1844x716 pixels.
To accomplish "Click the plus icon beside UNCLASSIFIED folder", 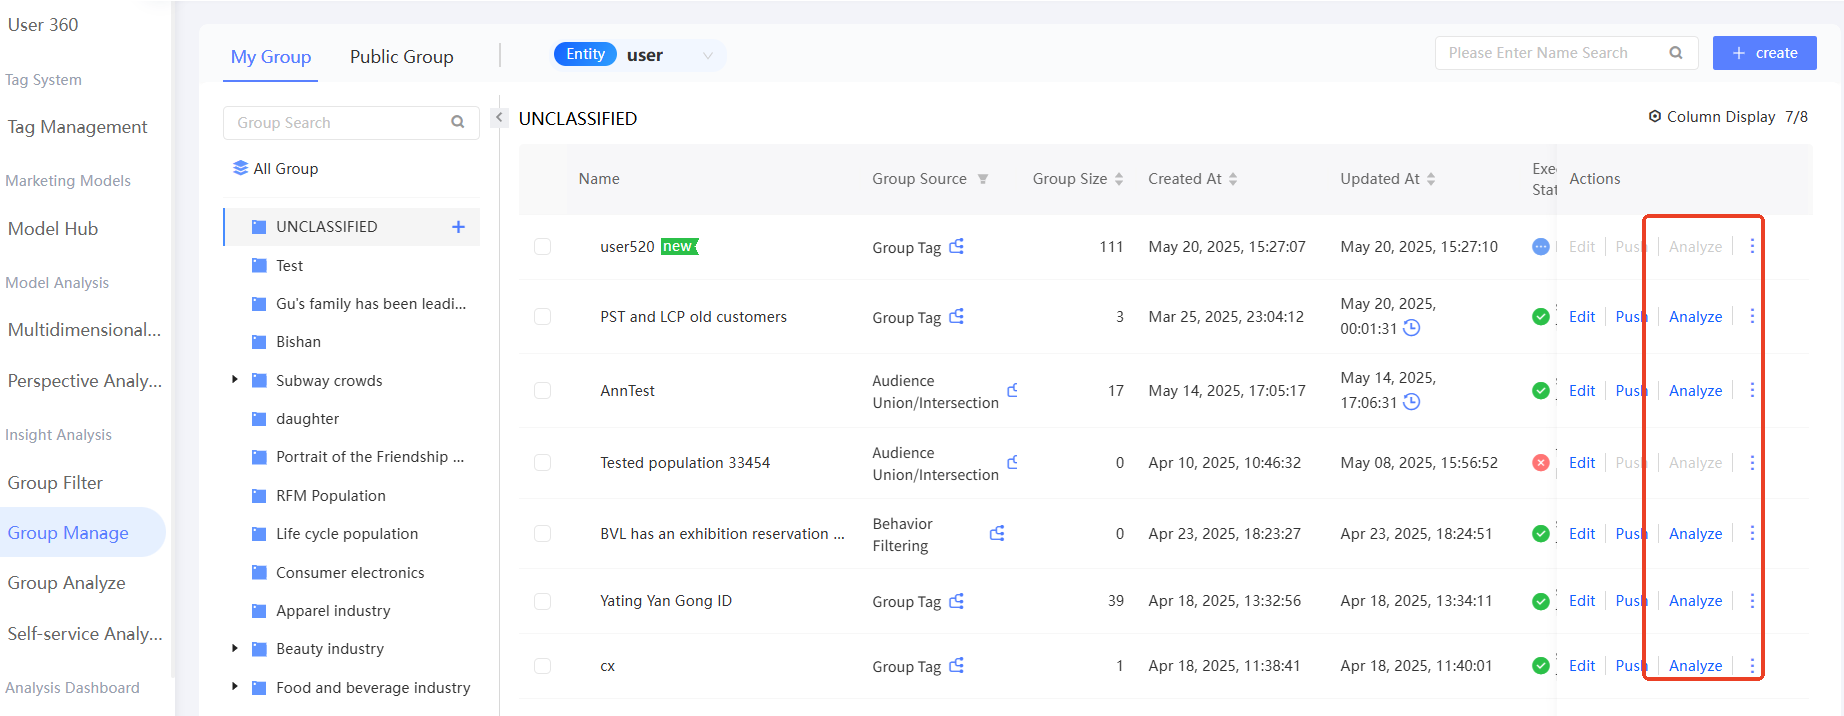I will pos(458,227).
